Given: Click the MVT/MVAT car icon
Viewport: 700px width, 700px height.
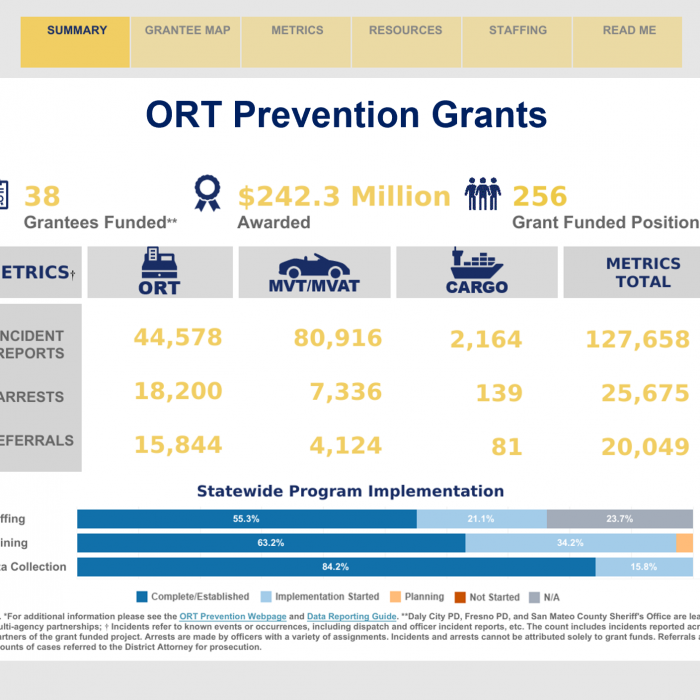Looking at the screenshot, I should (315, 267).
